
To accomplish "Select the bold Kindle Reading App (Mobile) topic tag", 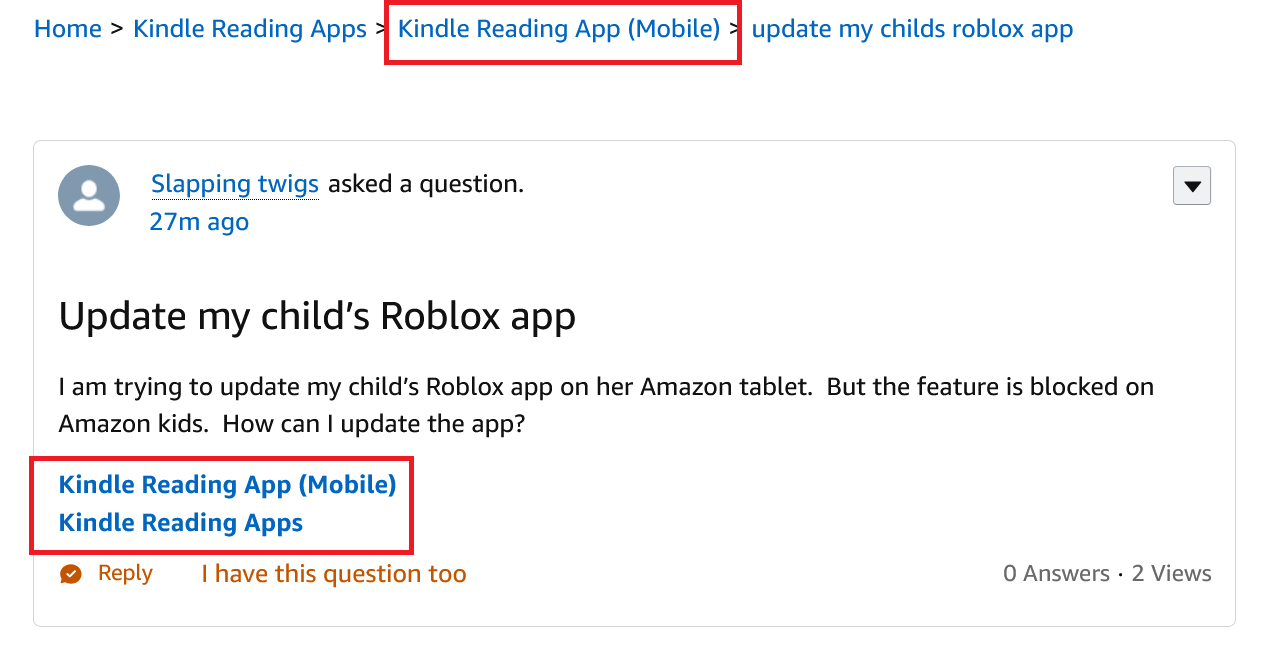I will pos(228,485).
